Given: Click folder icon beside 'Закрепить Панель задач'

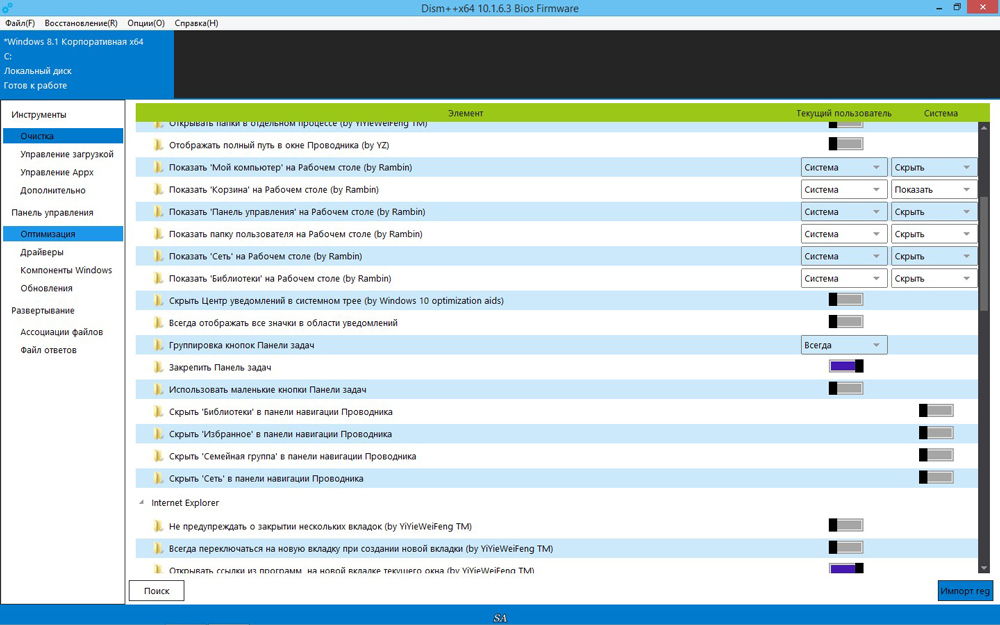Looking at the screenshot, I should click(x=158, y=367).
